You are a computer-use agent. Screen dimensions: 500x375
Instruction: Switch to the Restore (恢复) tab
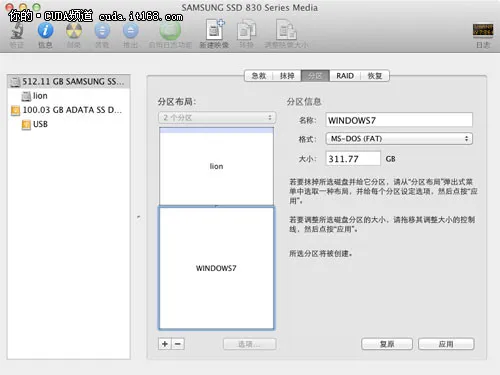coord(375,76)
